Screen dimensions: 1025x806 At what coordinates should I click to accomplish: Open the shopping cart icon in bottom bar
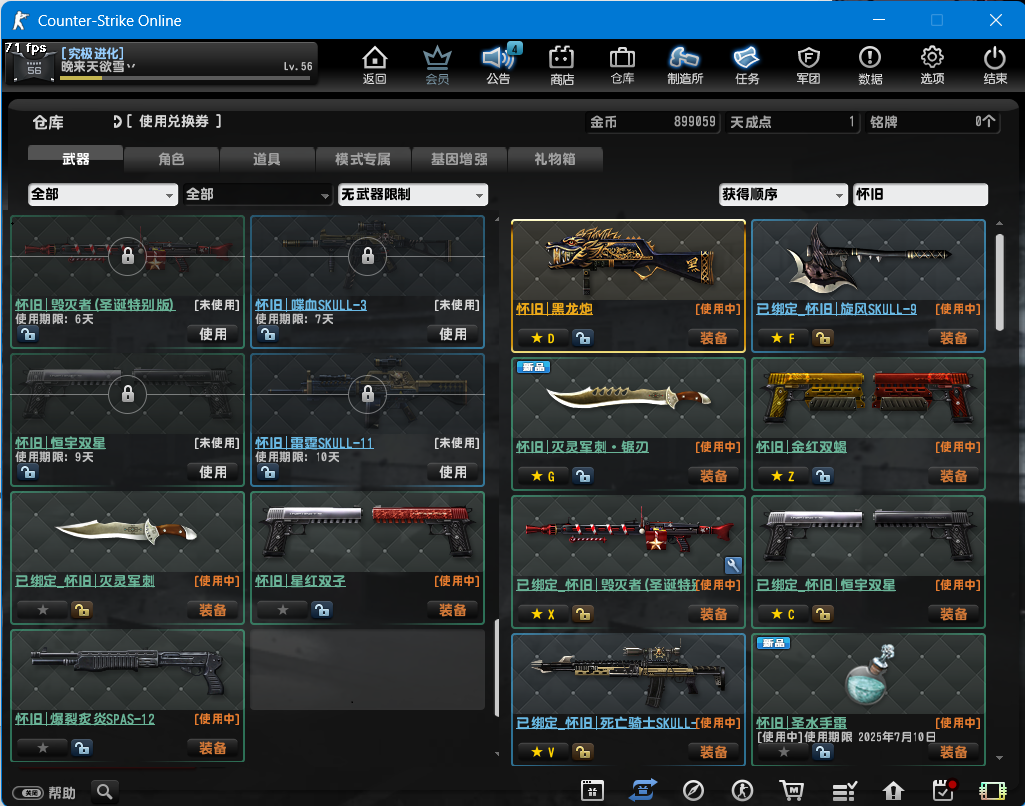point(792,790)
